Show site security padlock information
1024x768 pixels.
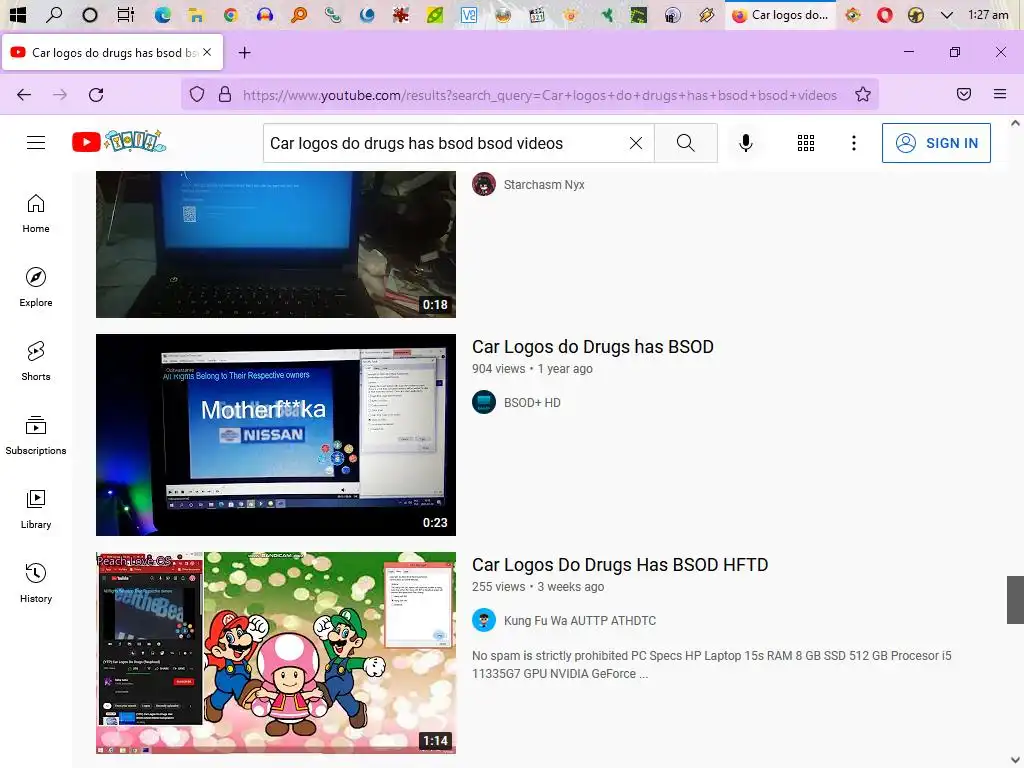point(225,95)
